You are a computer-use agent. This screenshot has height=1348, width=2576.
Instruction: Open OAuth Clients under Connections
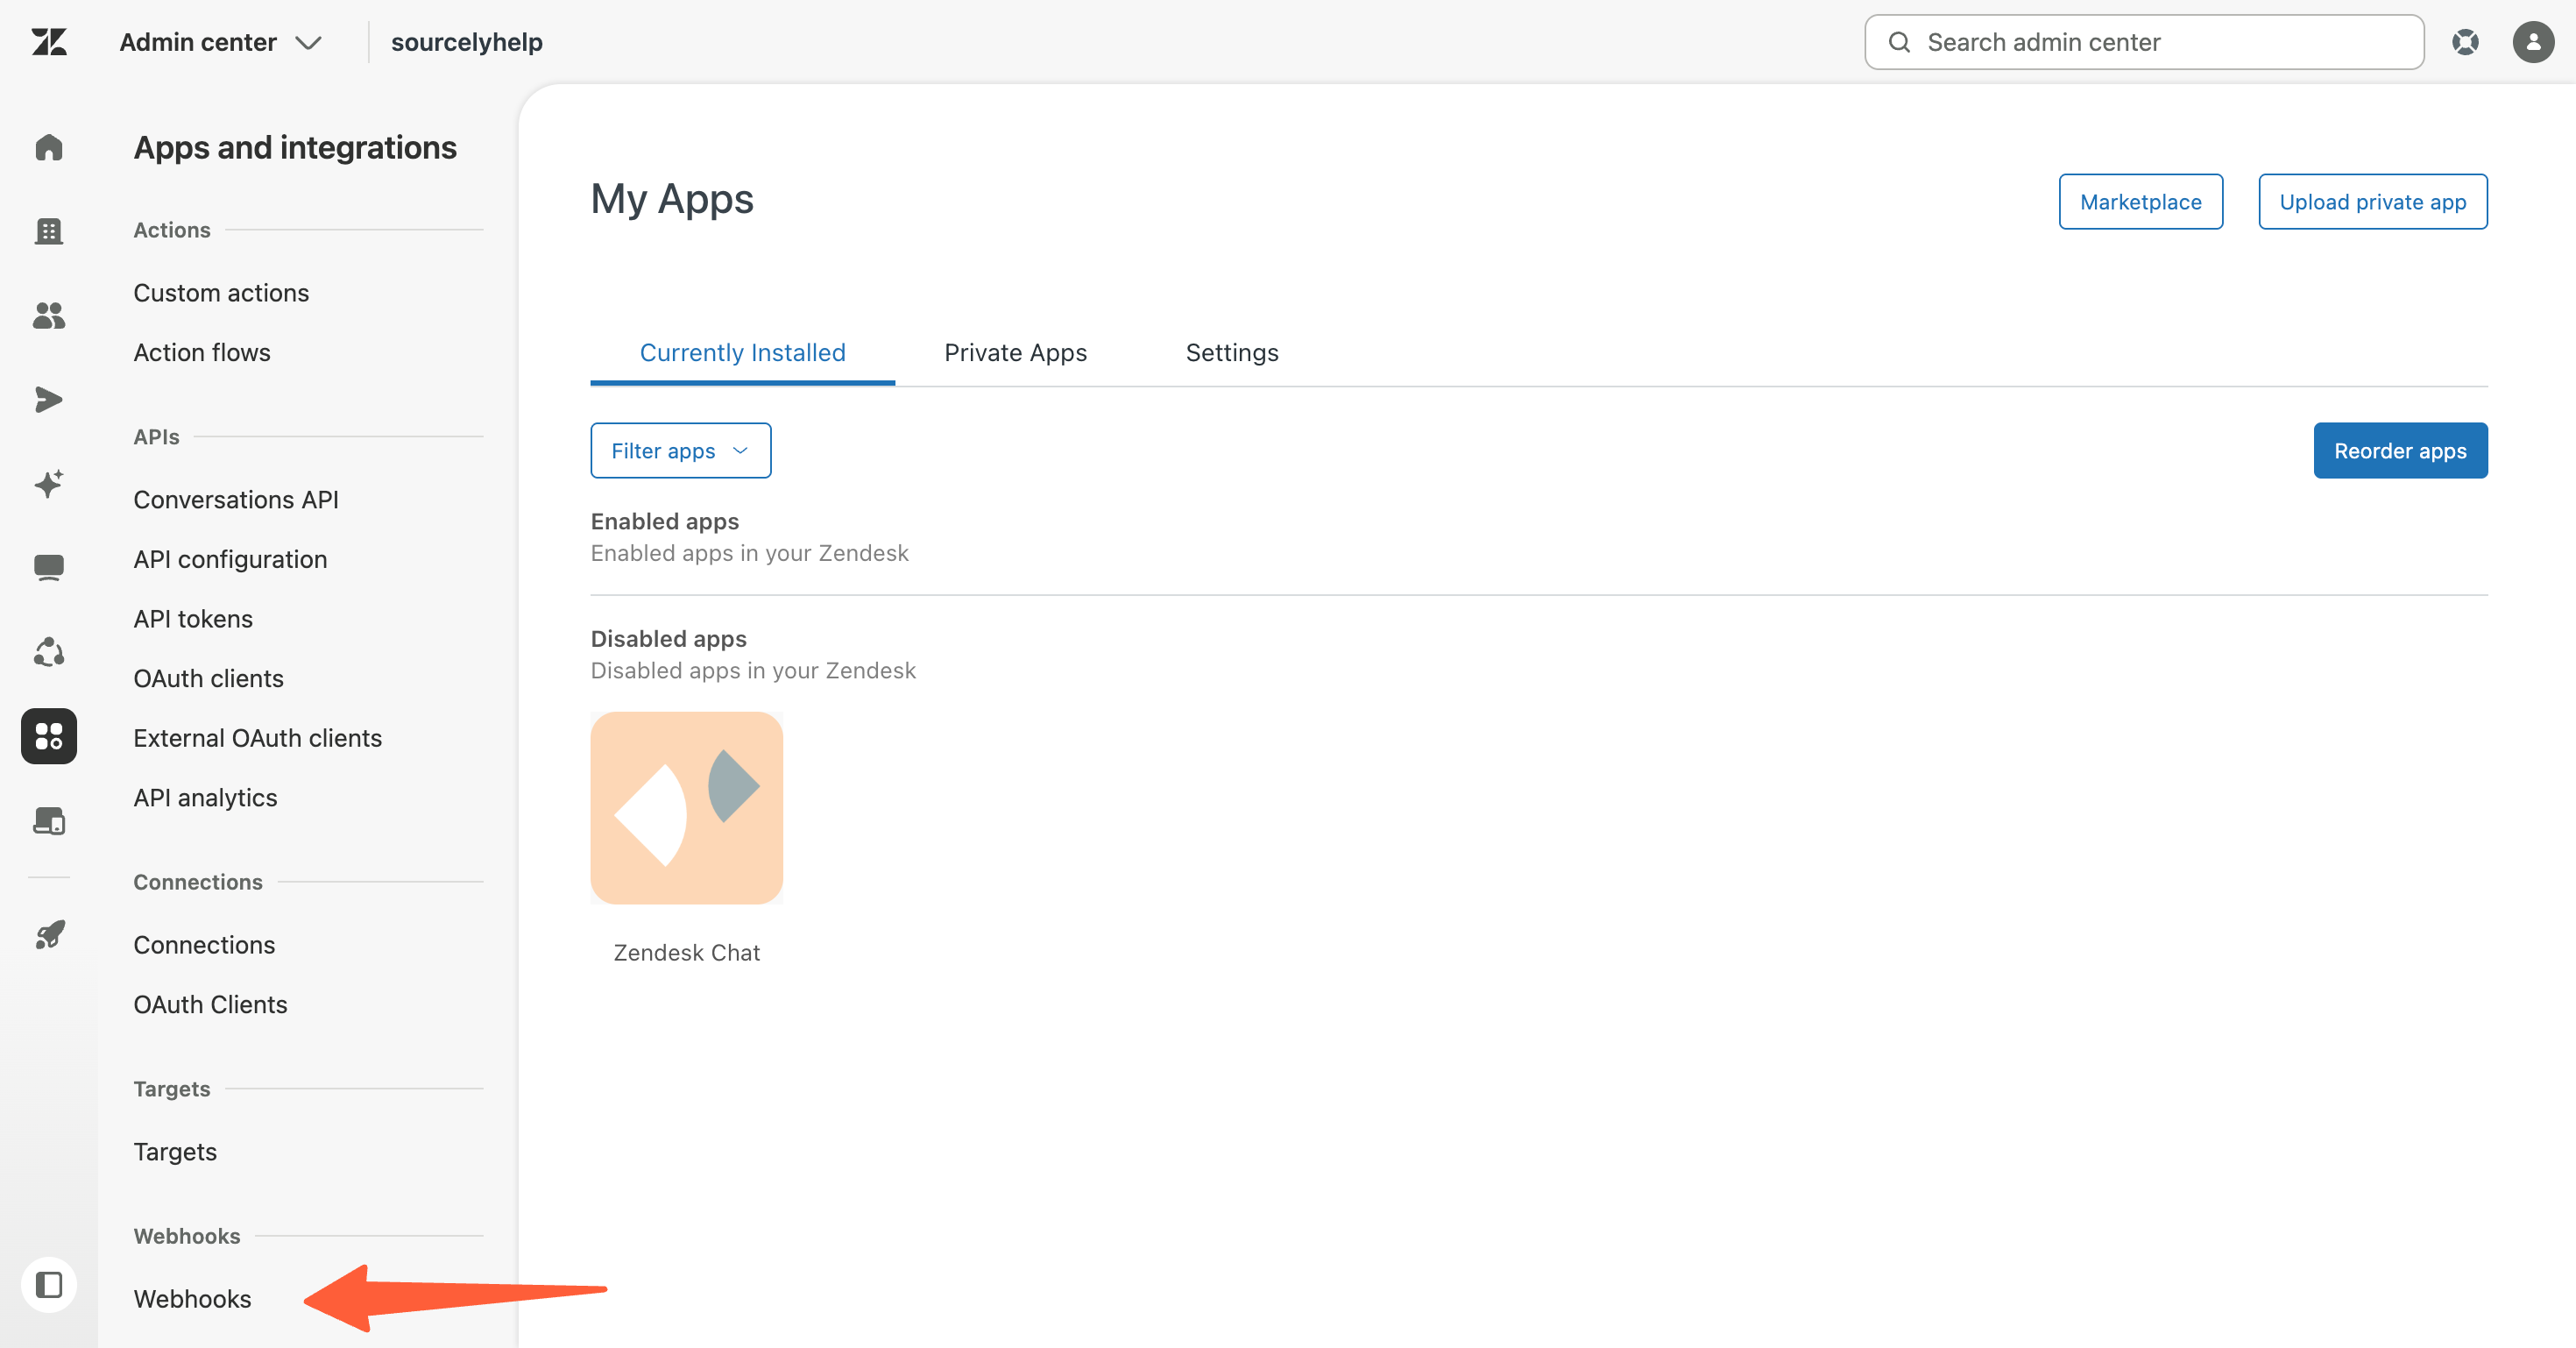pyautogui.click(x=210, y=1005)
